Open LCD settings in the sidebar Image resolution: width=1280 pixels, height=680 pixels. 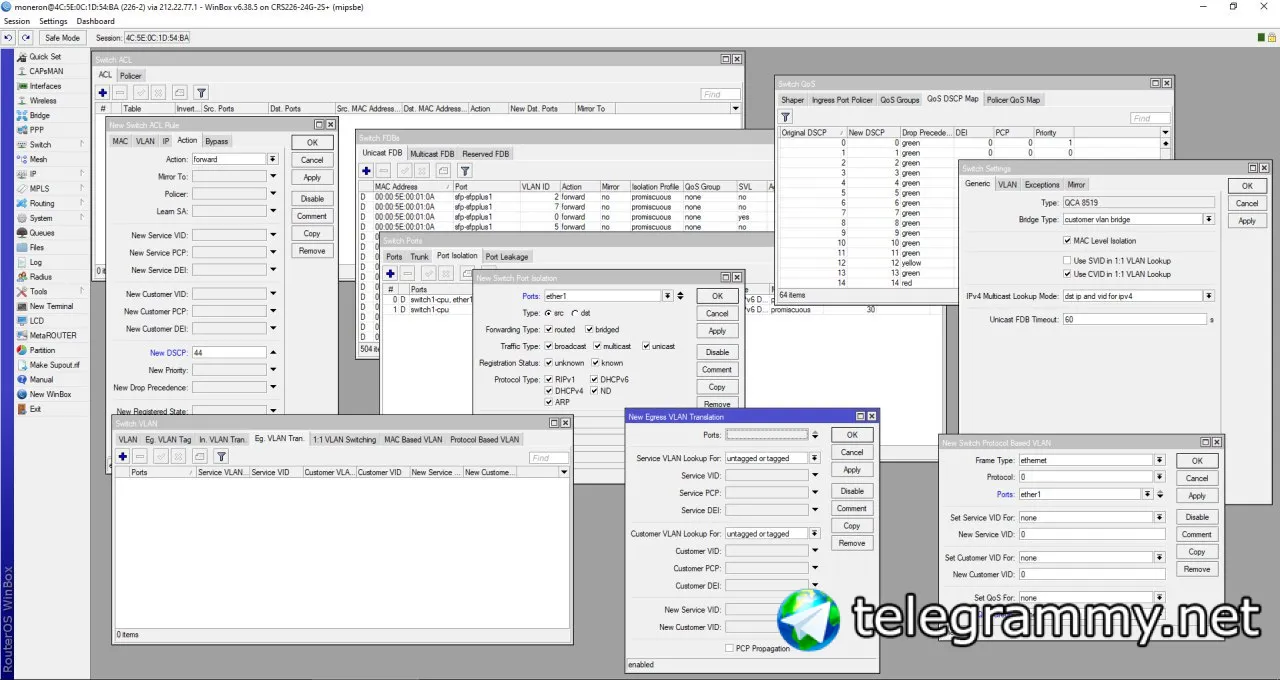(37, 321)
